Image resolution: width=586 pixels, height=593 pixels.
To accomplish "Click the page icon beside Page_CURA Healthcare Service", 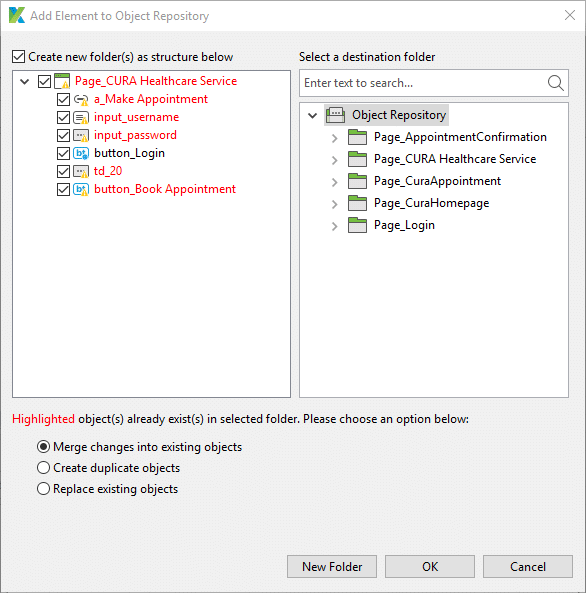I will (x=62, y=81).
